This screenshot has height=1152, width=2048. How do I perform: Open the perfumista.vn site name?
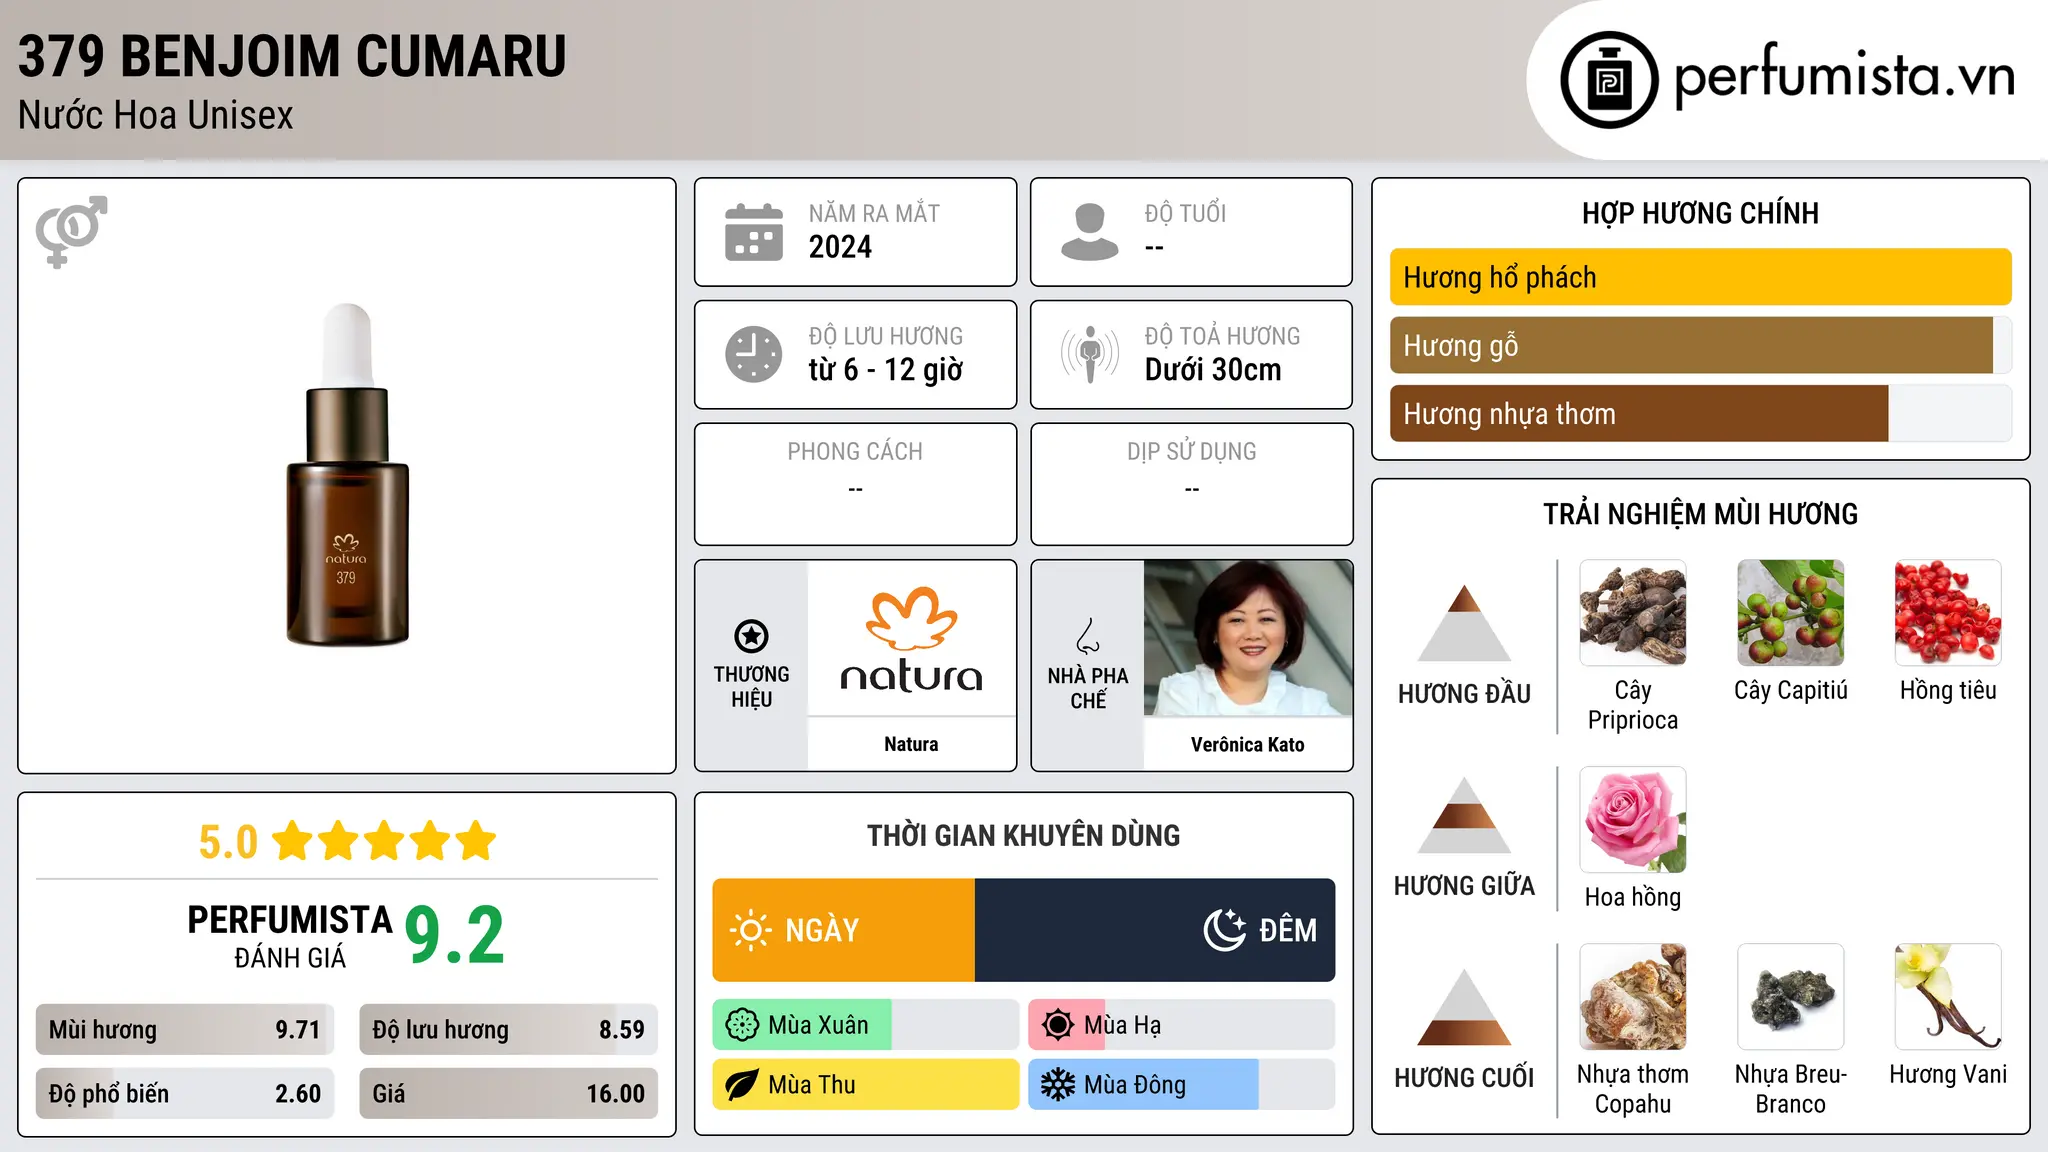(1845, 76)
